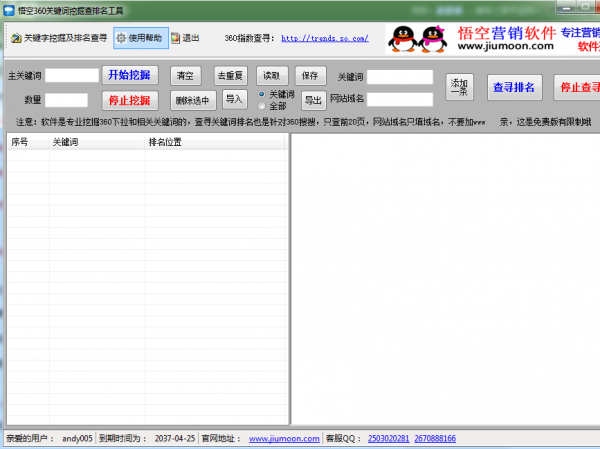Open 使用帮助 help gear icon
Image resolution: width=600 pixels, height=449 pixels.
pyautogui.click(x=121, y=39)
